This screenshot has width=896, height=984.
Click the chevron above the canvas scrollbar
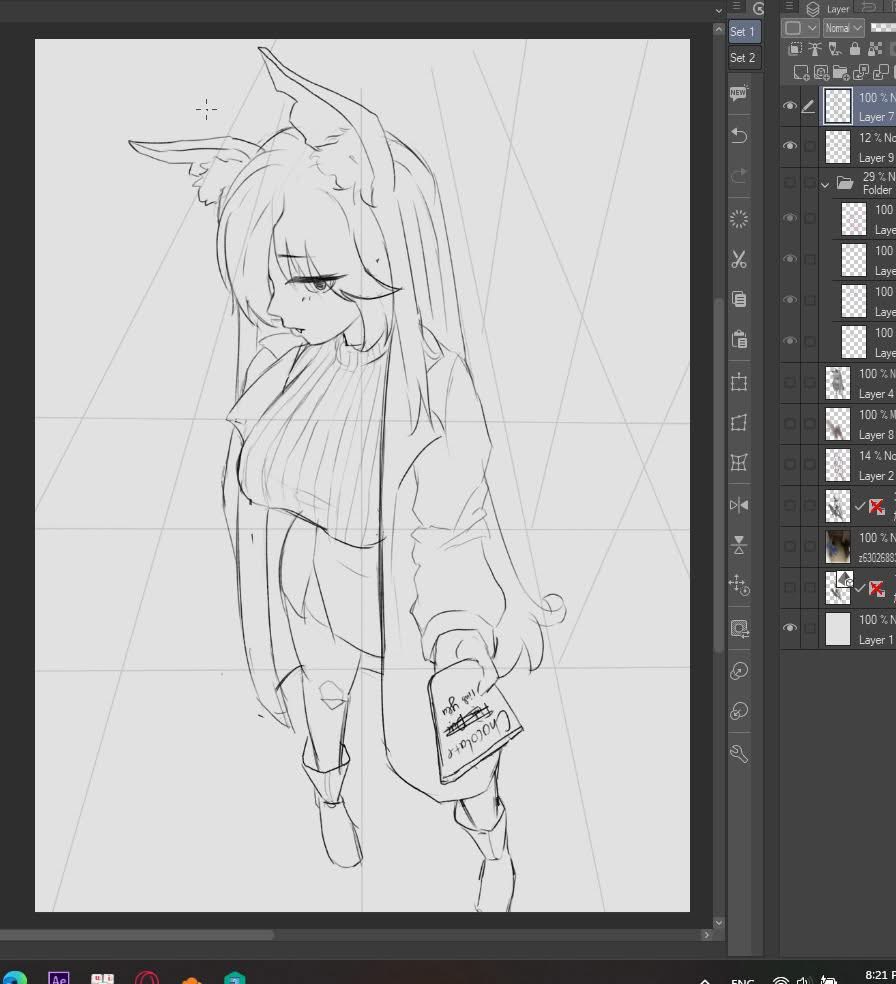tap(718, 11)
